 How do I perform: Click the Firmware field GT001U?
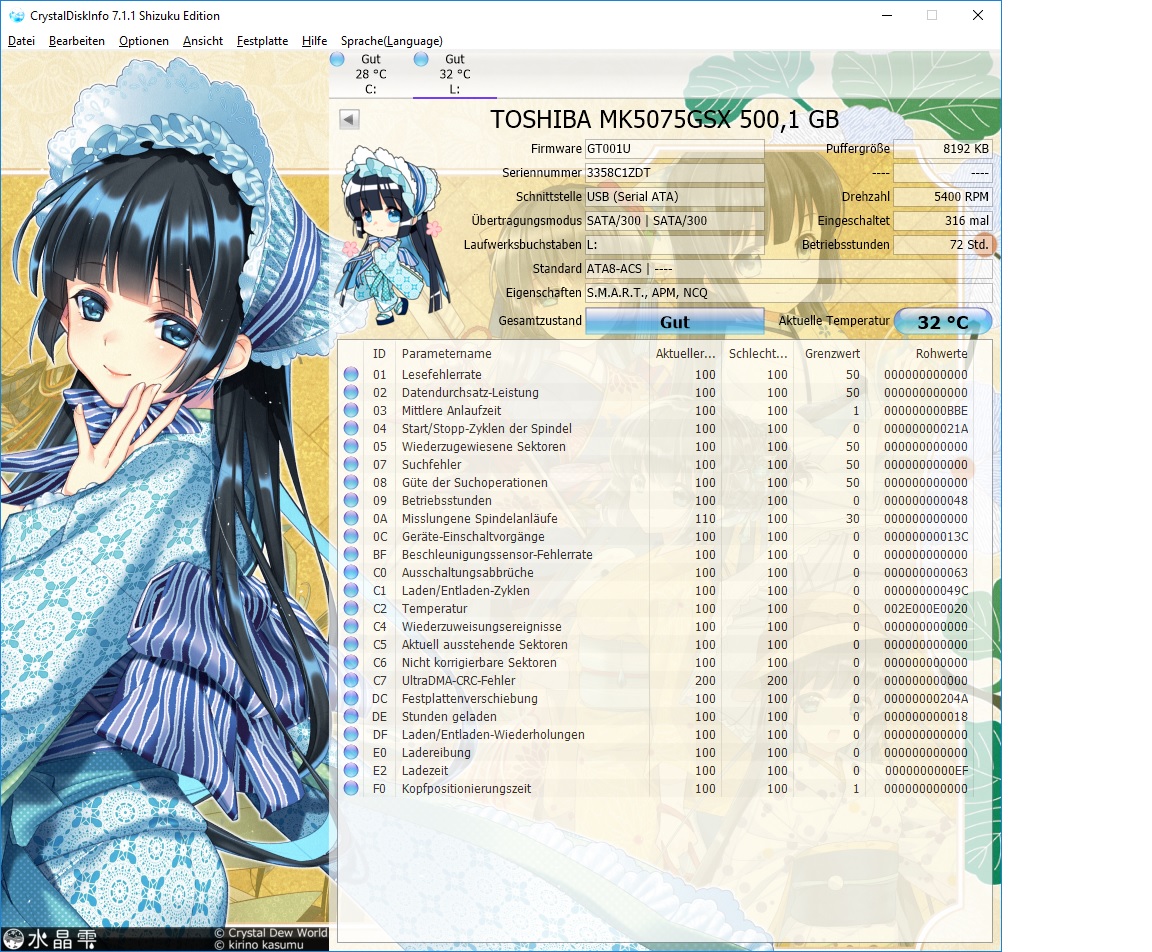pyautogui.click(x=674, y=148)
